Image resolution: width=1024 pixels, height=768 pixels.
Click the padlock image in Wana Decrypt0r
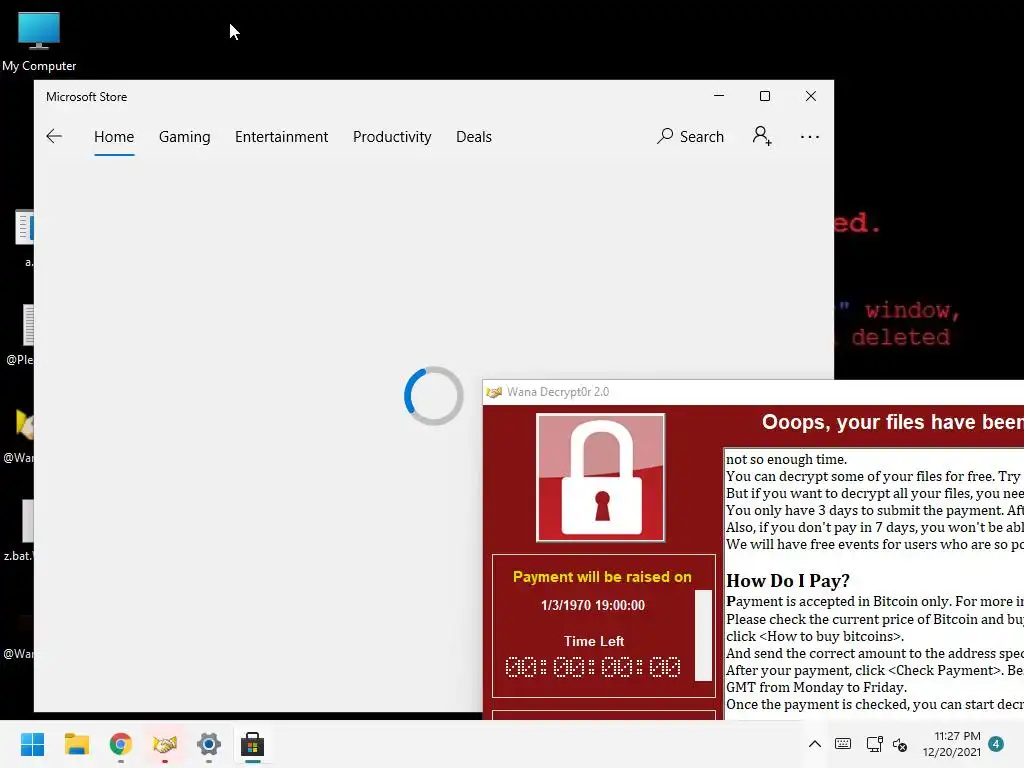(601, 477)
